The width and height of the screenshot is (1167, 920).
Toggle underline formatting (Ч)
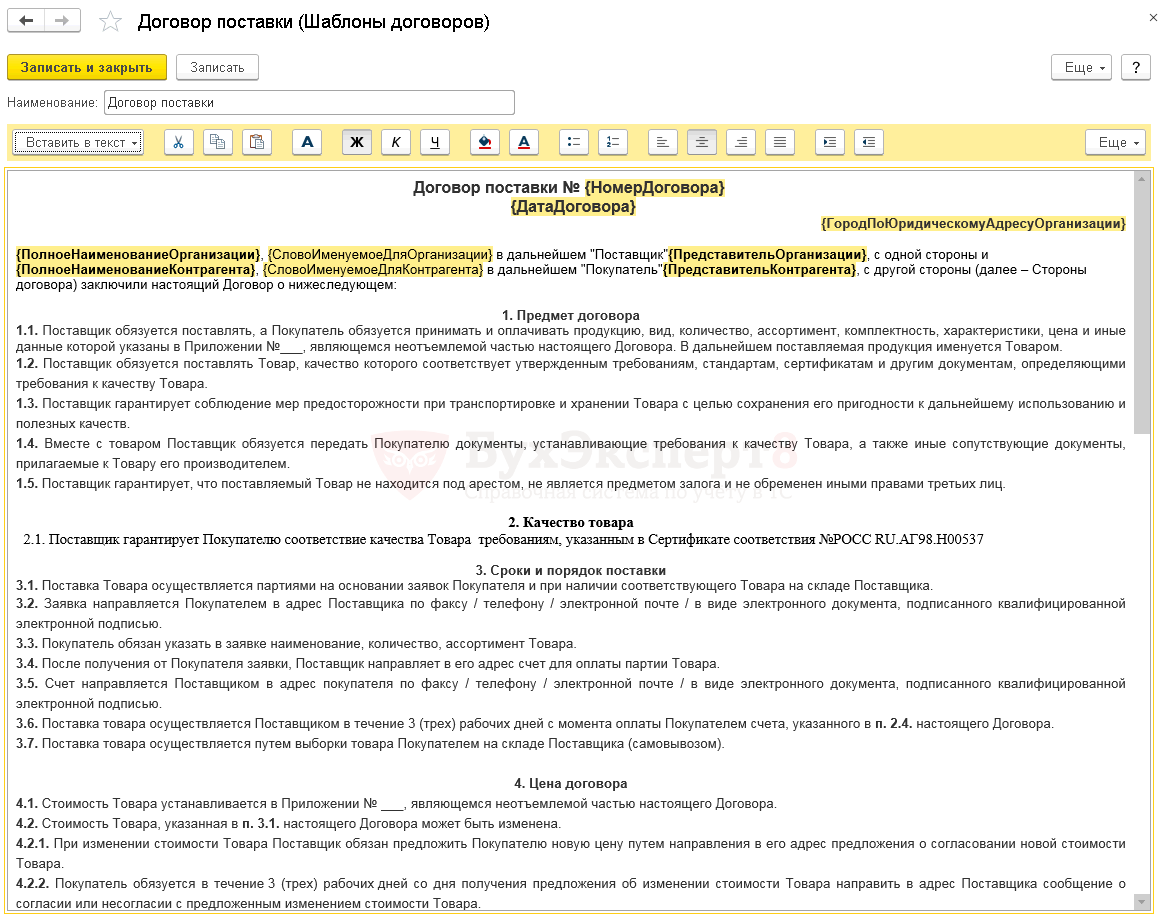coord(435,143)
